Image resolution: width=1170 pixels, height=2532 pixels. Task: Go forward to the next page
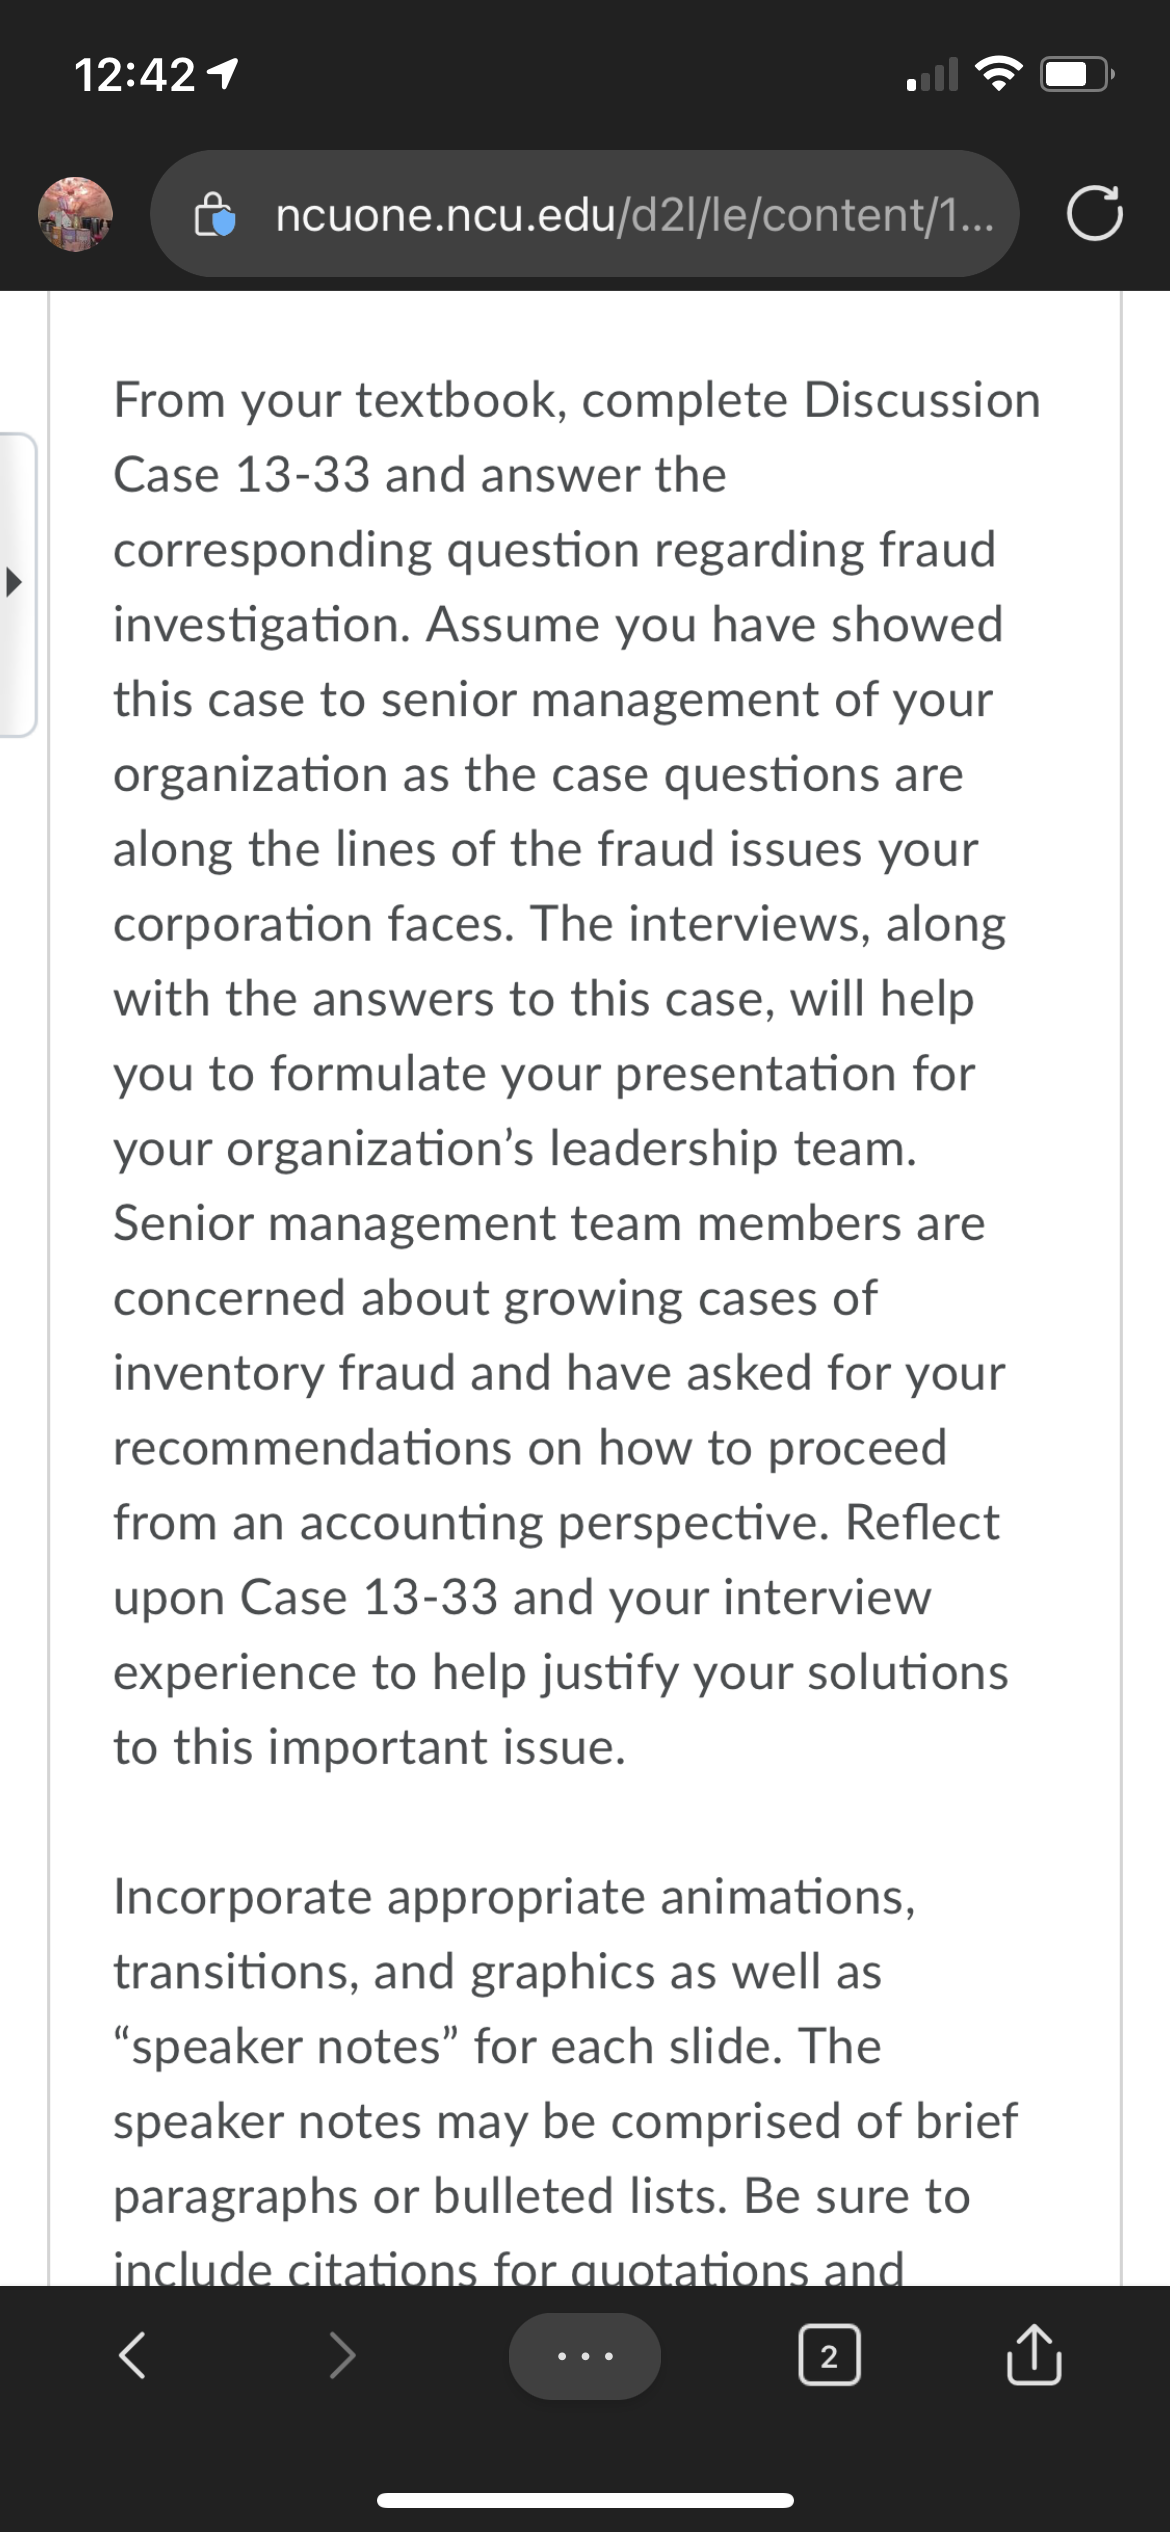coord(343,2355)
